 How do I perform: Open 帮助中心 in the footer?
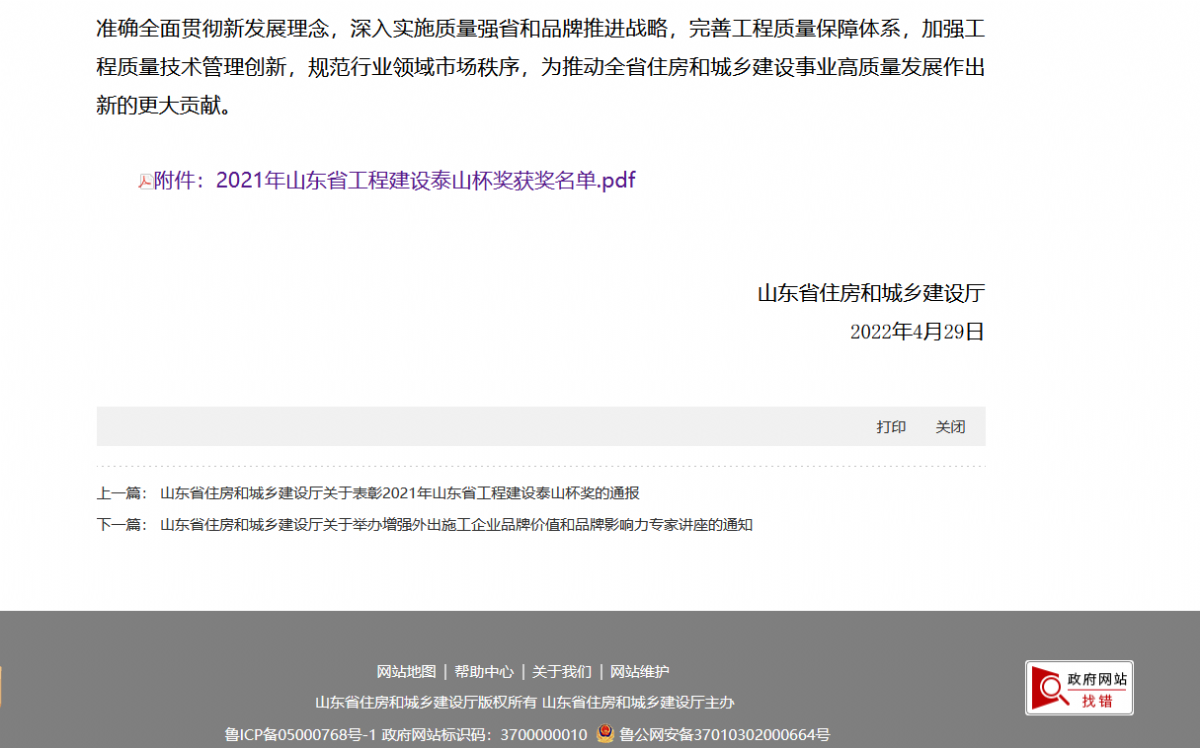[484, 672]
